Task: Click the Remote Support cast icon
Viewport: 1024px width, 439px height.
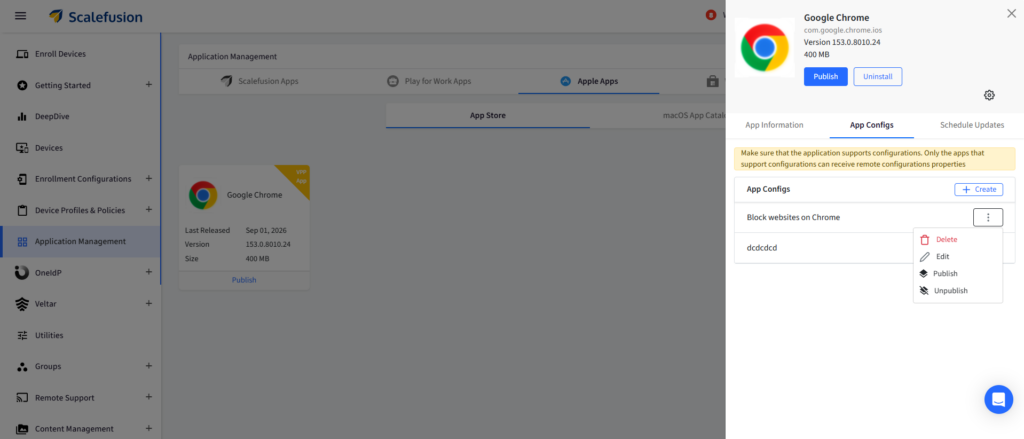Action: (22, 397)
